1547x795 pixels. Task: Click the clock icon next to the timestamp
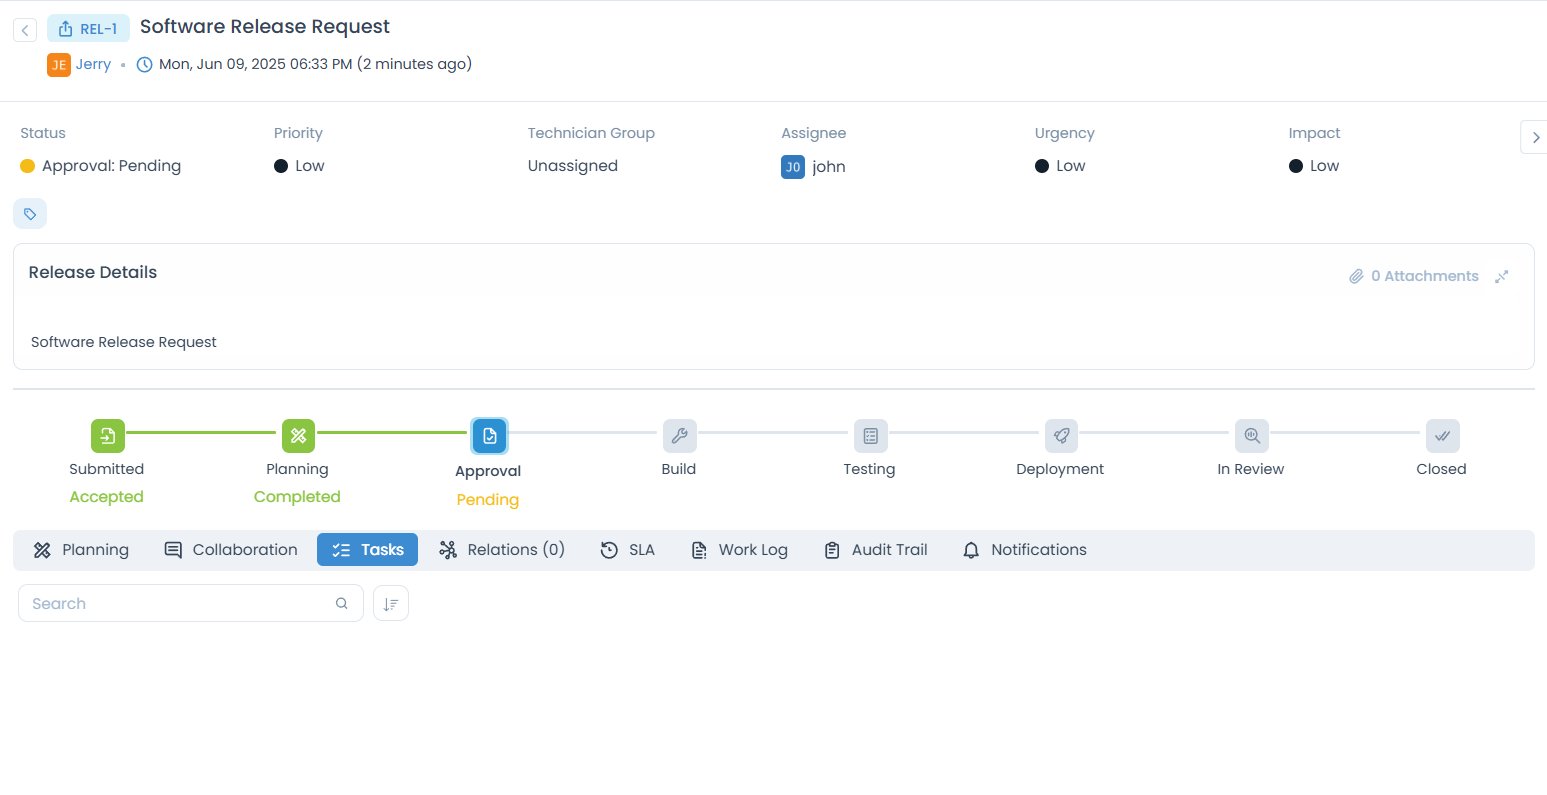point(144,63)
